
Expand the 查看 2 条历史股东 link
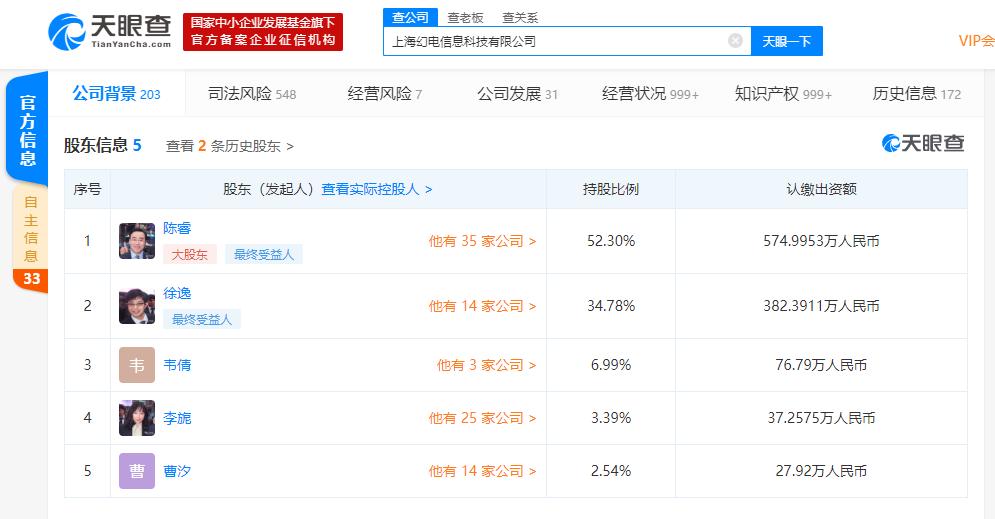point(230,146)
